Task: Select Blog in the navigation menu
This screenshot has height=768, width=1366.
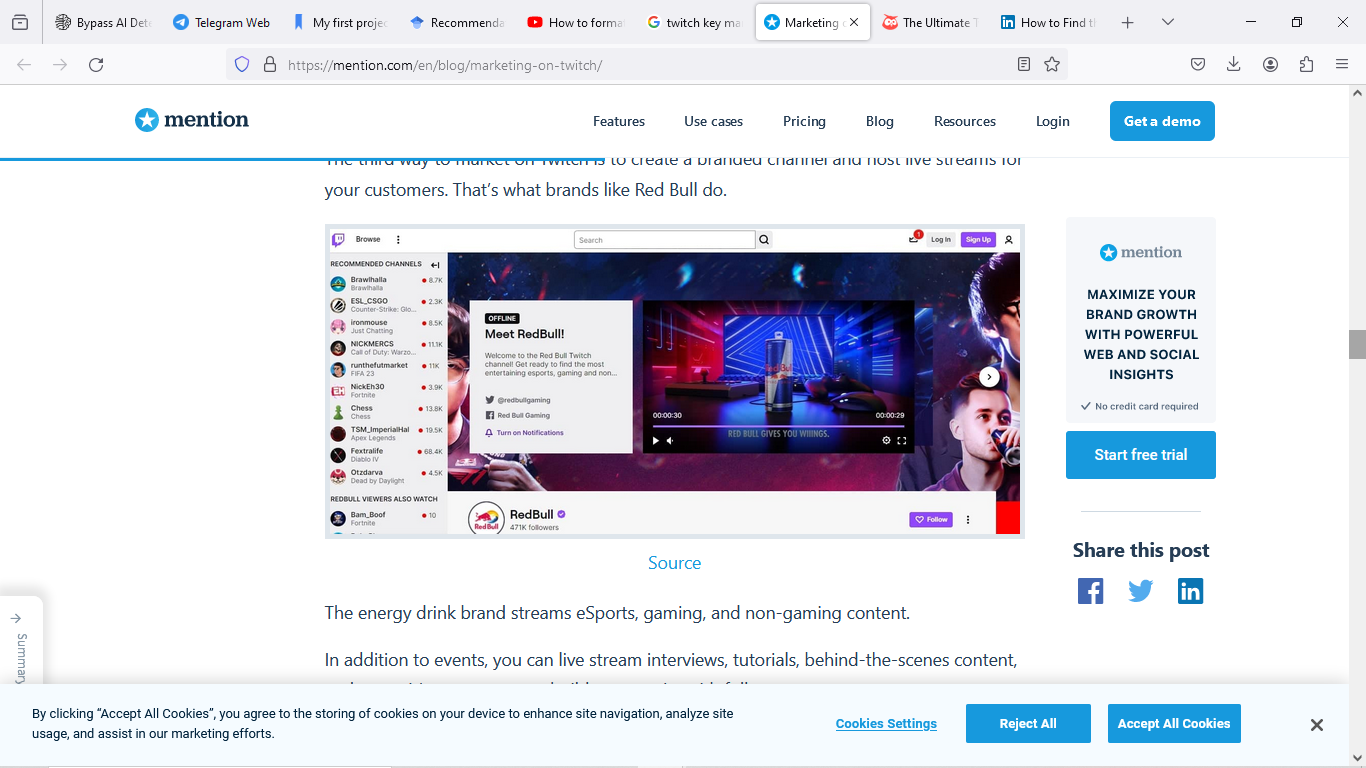Action: (879, 121)
